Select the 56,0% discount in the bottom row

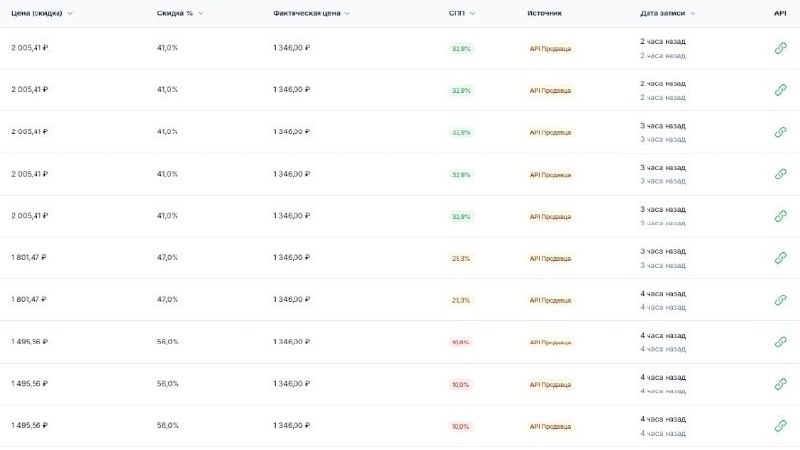[x=167, y=425]
